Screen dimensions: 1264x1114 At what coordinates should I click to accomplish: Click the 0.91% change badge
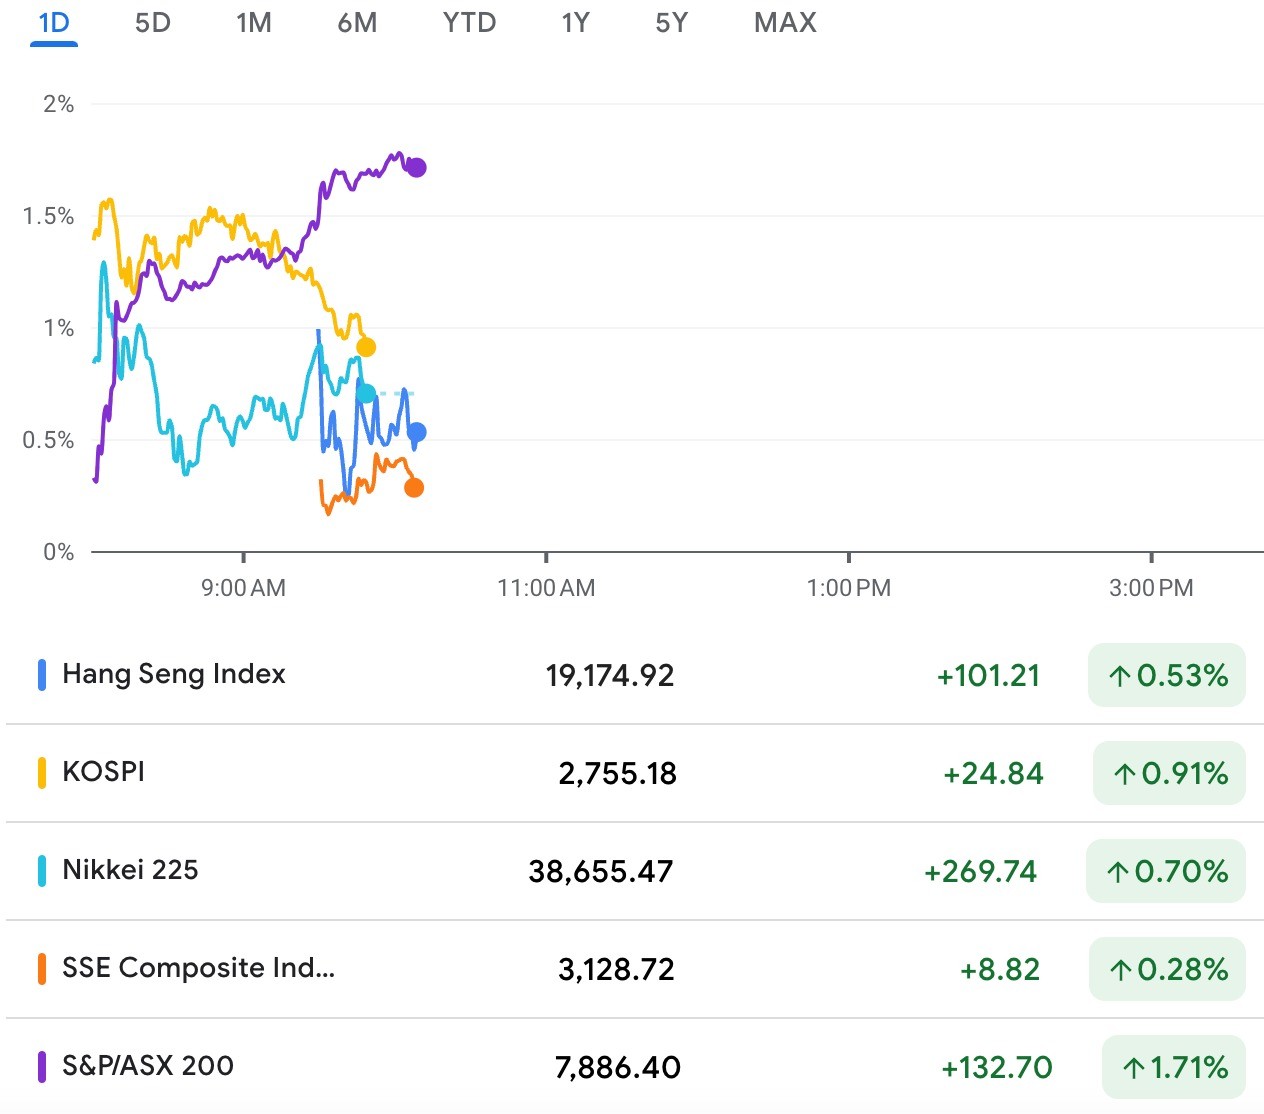click(x=1169, y=773)
